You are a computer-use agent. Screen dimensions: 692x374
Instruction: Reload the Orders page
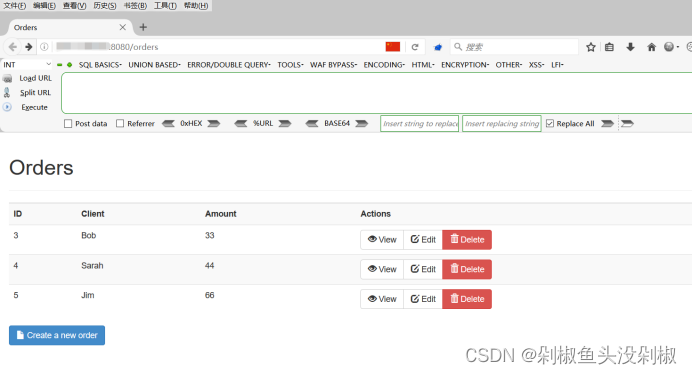pos(415,47)
